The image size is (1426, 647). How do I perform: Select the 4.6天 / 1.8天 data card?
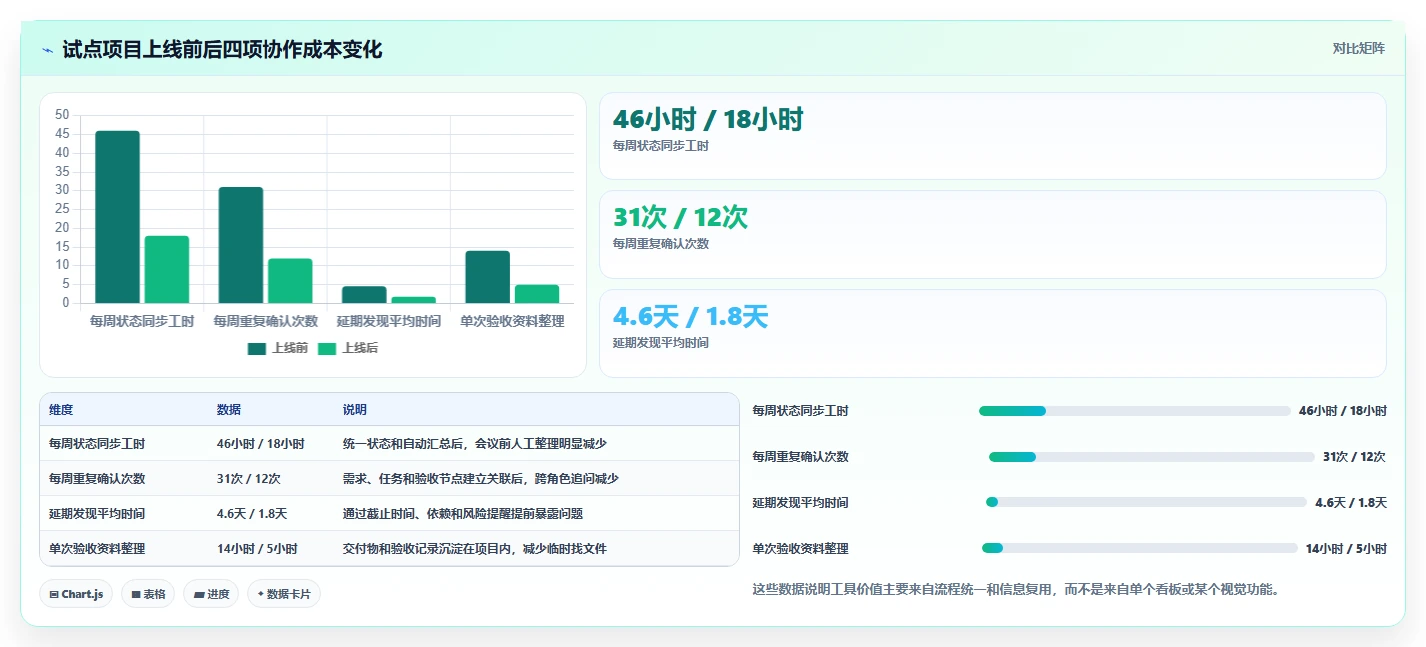(992, 333)
